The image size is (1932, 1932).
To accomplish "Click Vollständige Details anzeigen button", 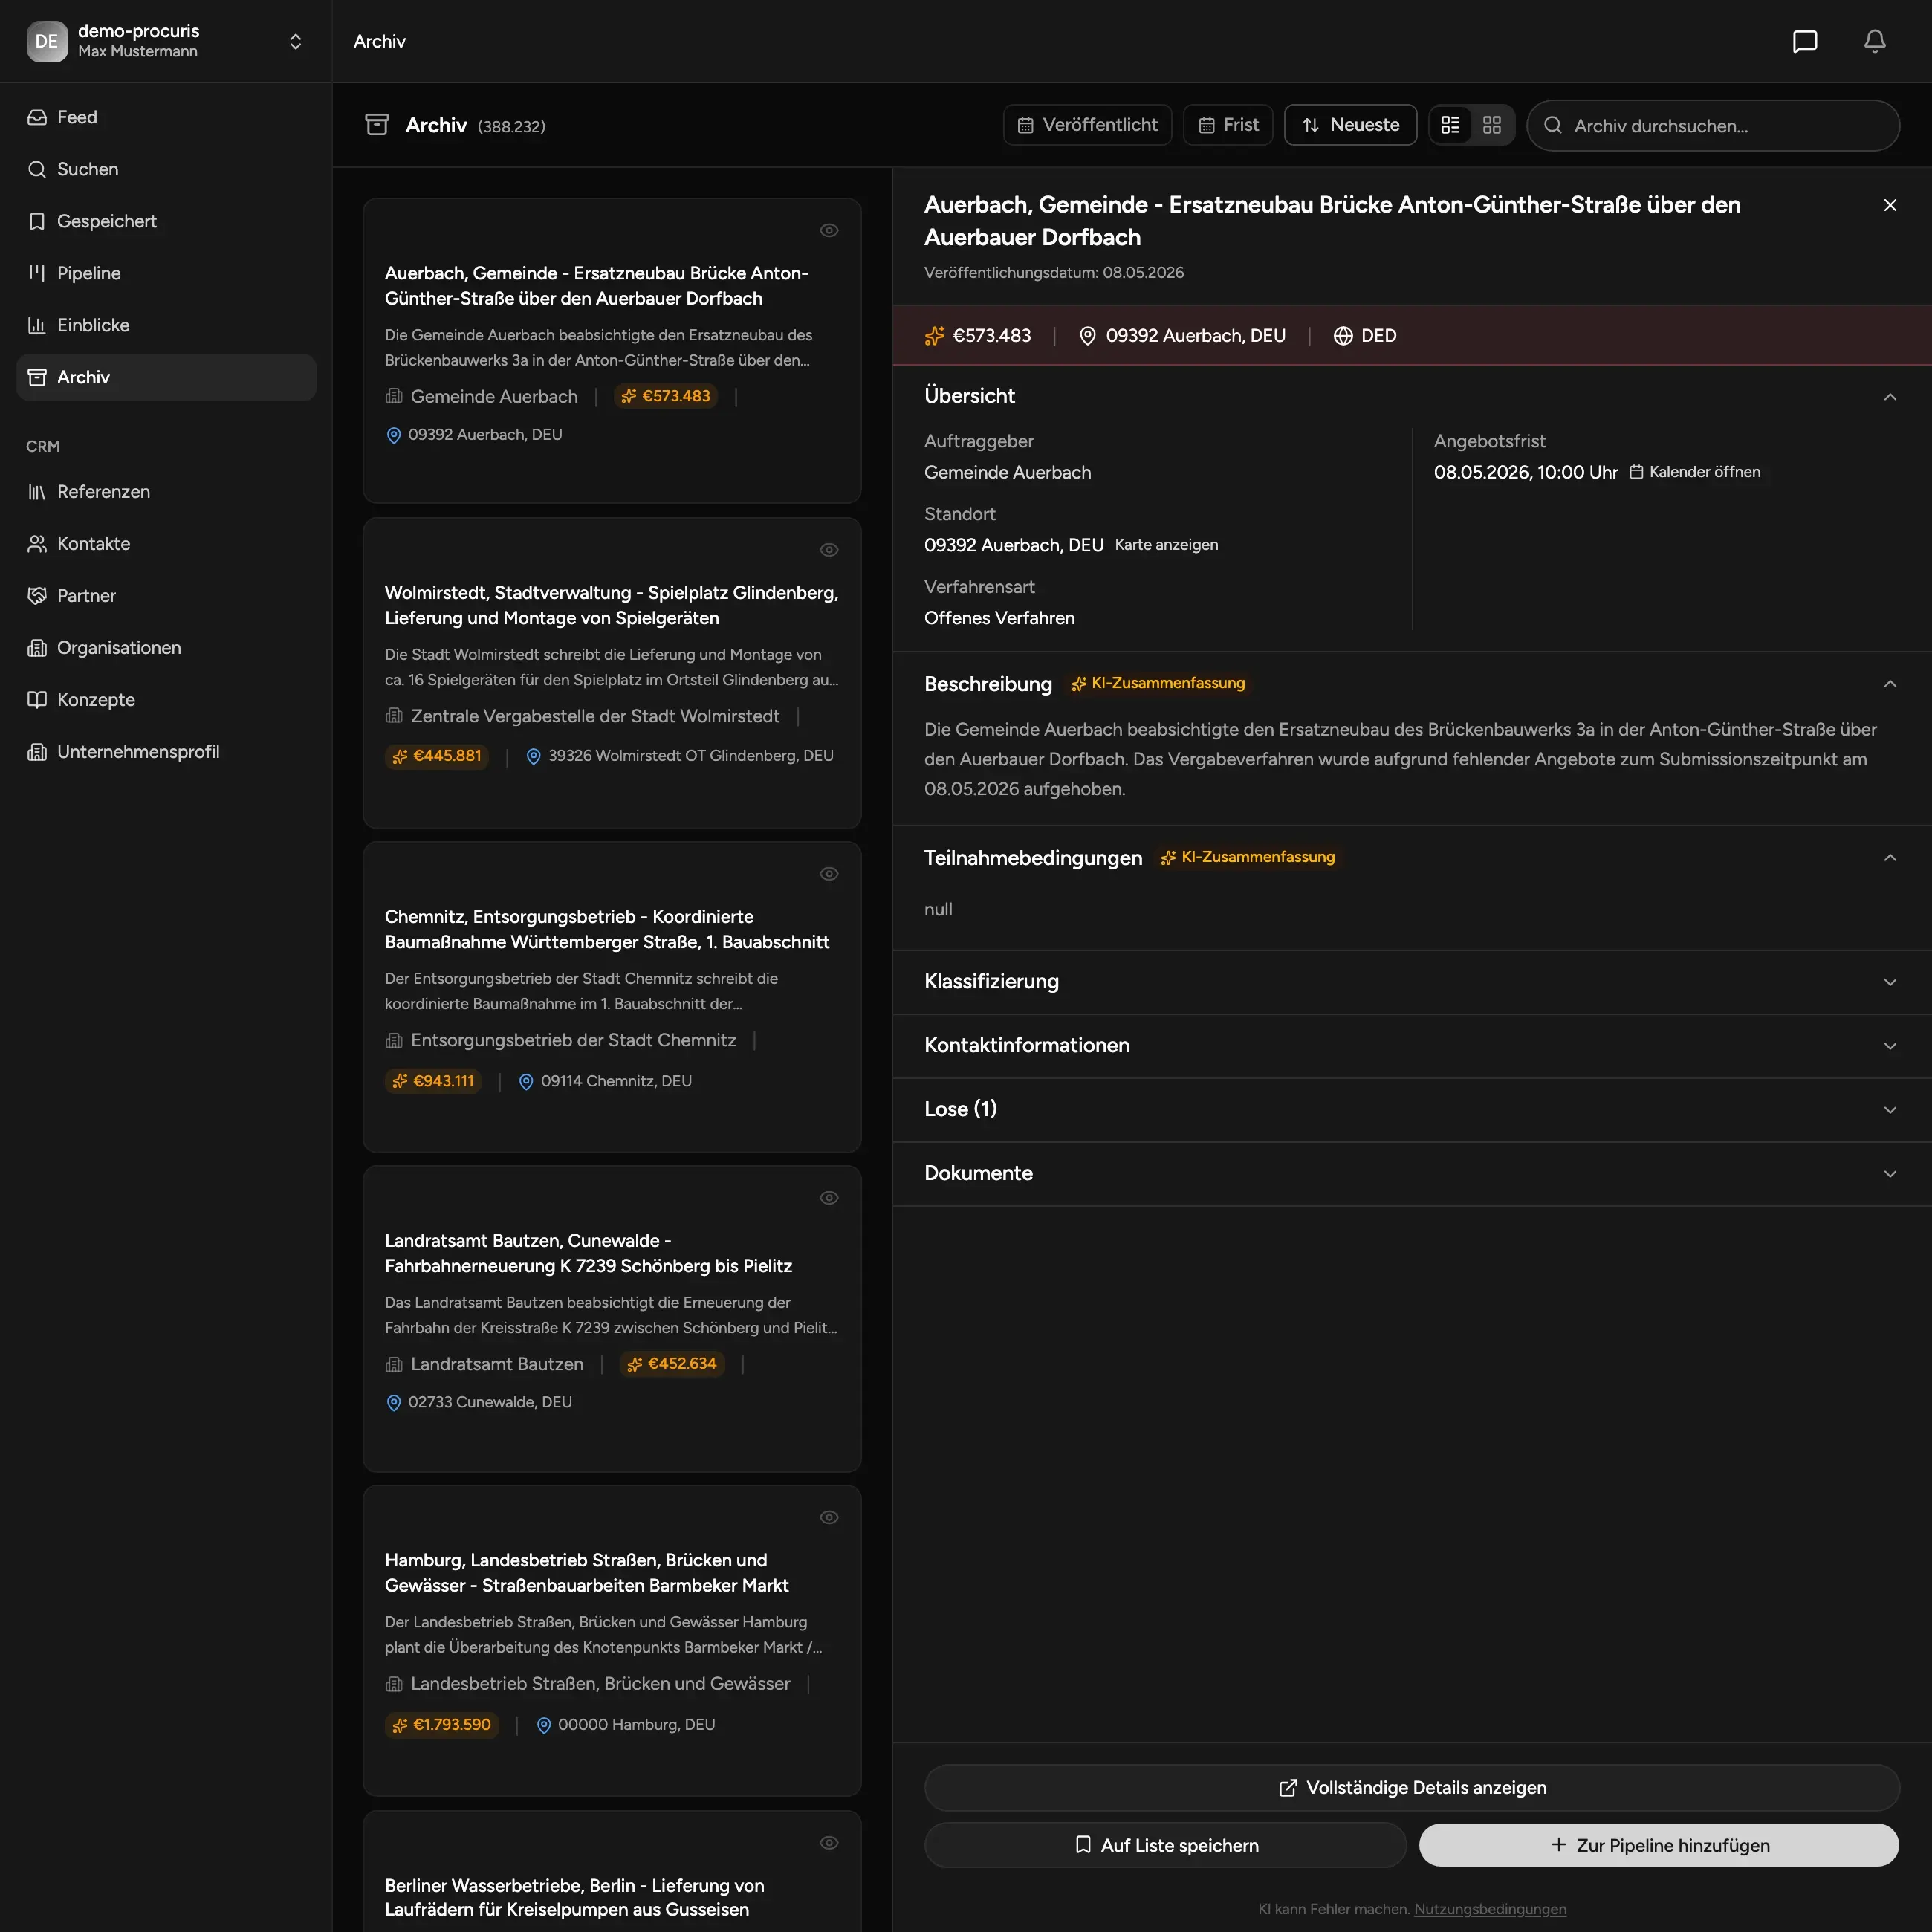I will [1412, 1788].
